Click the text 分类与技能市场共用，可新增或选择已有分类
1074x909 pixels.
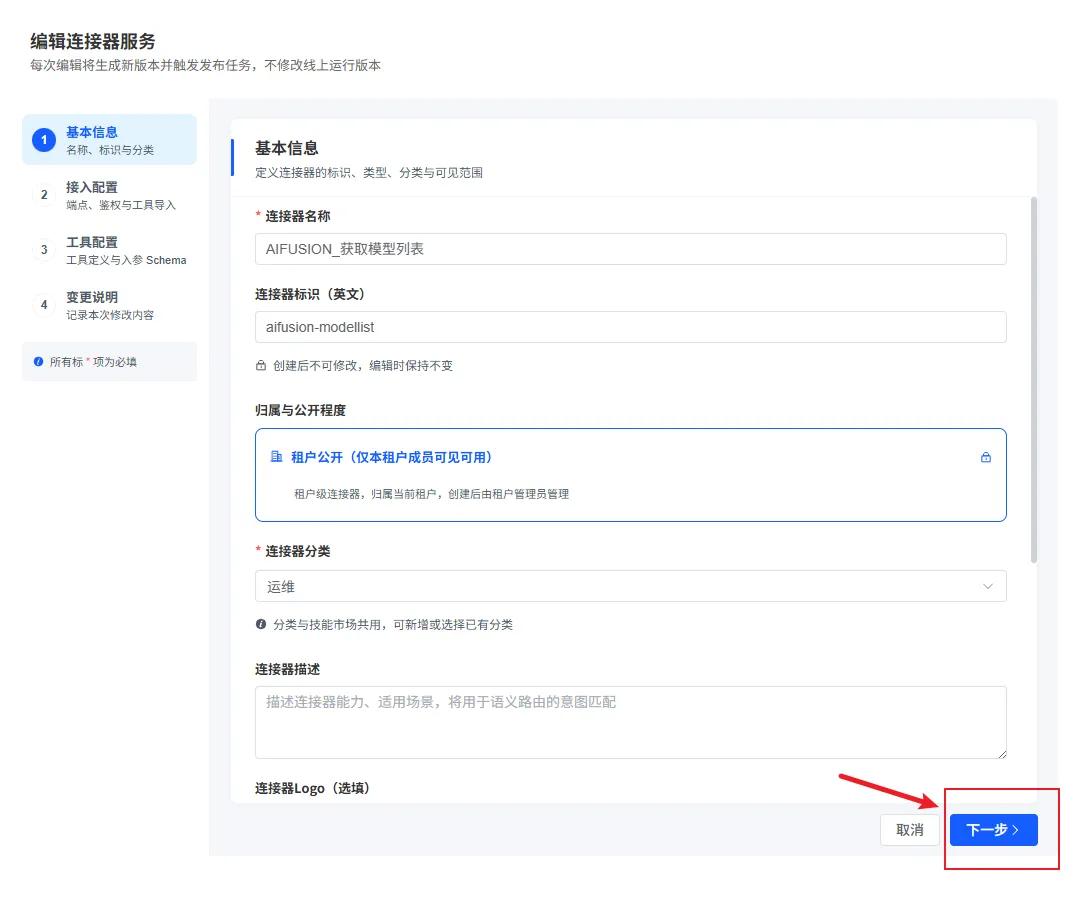click(393, 624)
